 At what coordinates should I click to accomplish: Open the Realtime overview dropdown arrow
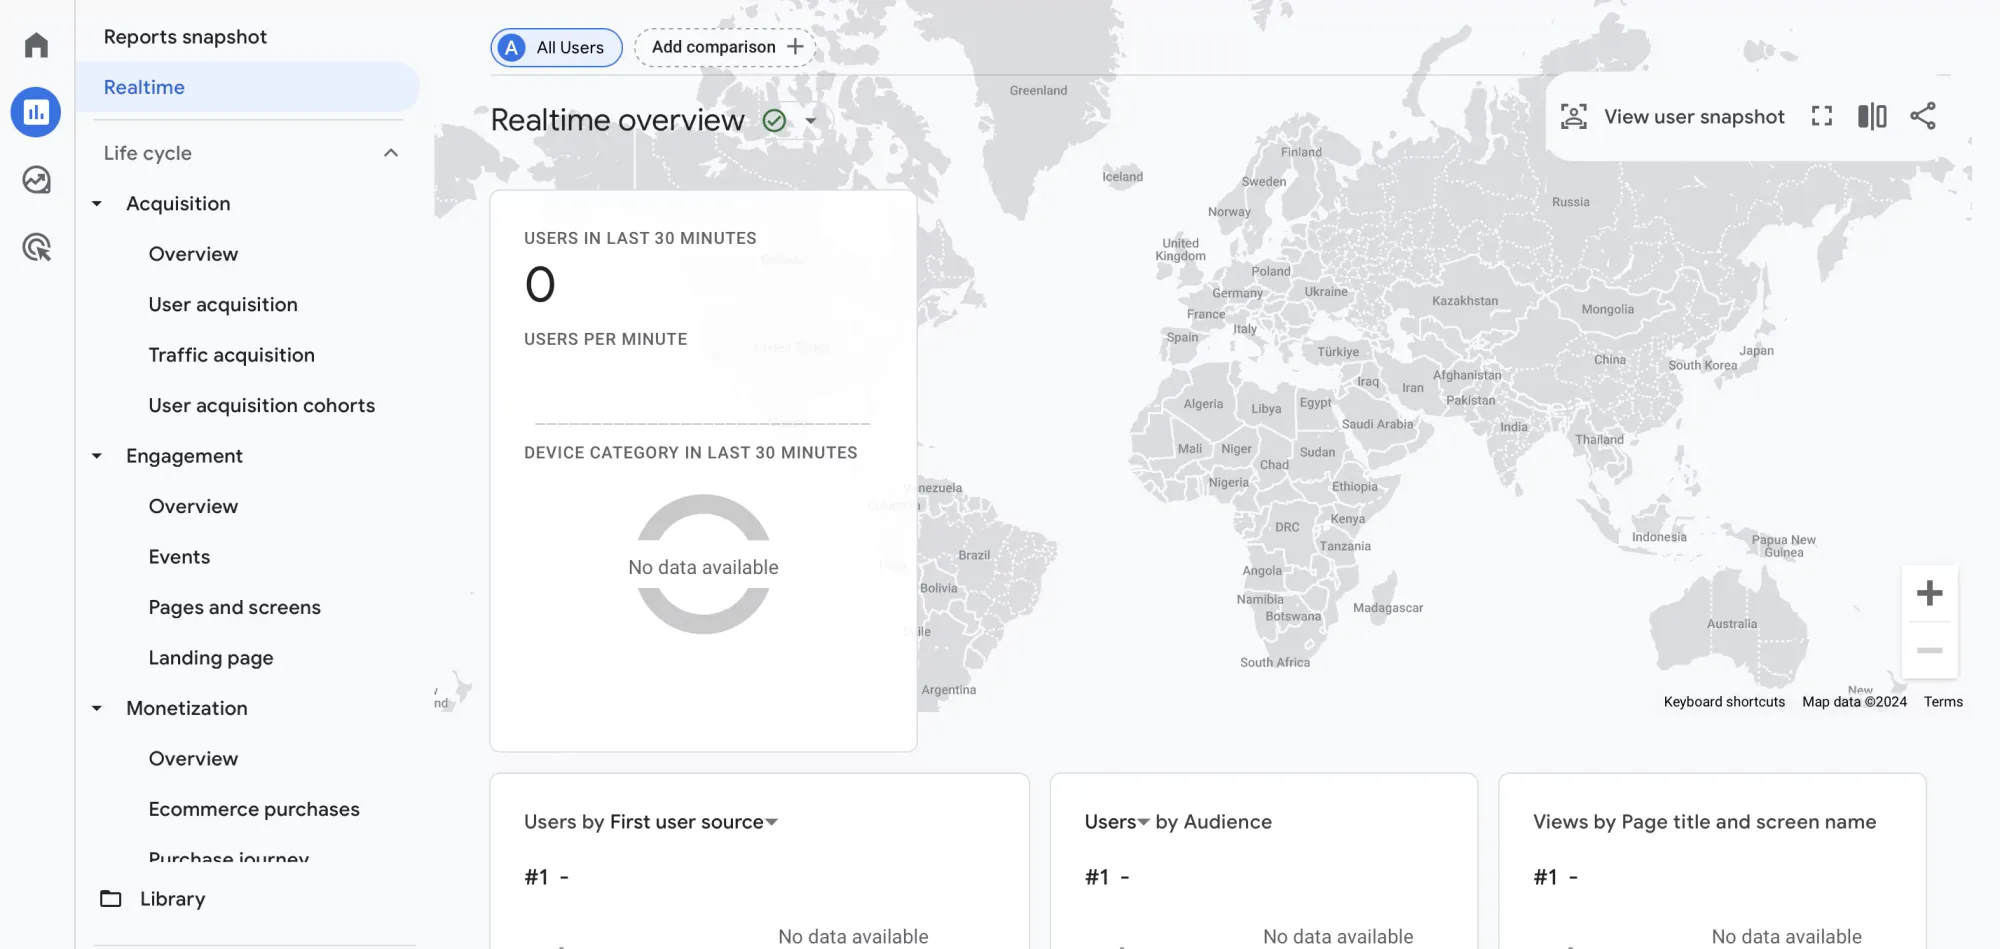[x=812, y=120]
